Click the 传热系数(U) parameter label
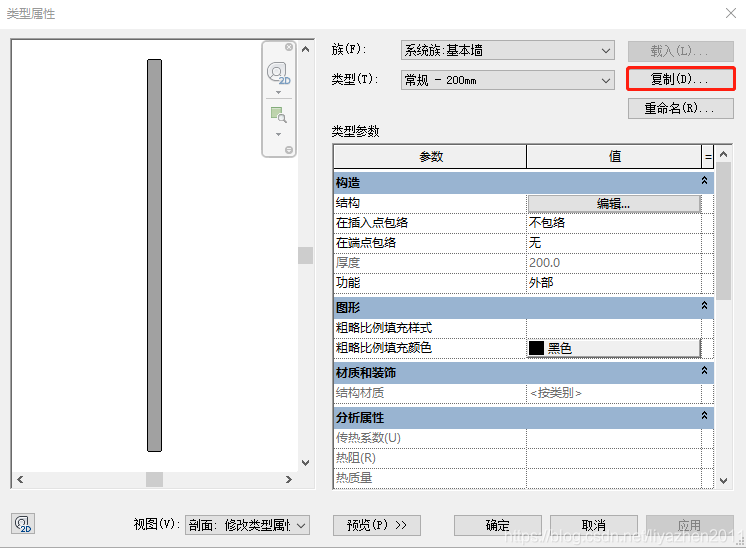746x548 pixels. pyautogui.click(x=368, y=438)
